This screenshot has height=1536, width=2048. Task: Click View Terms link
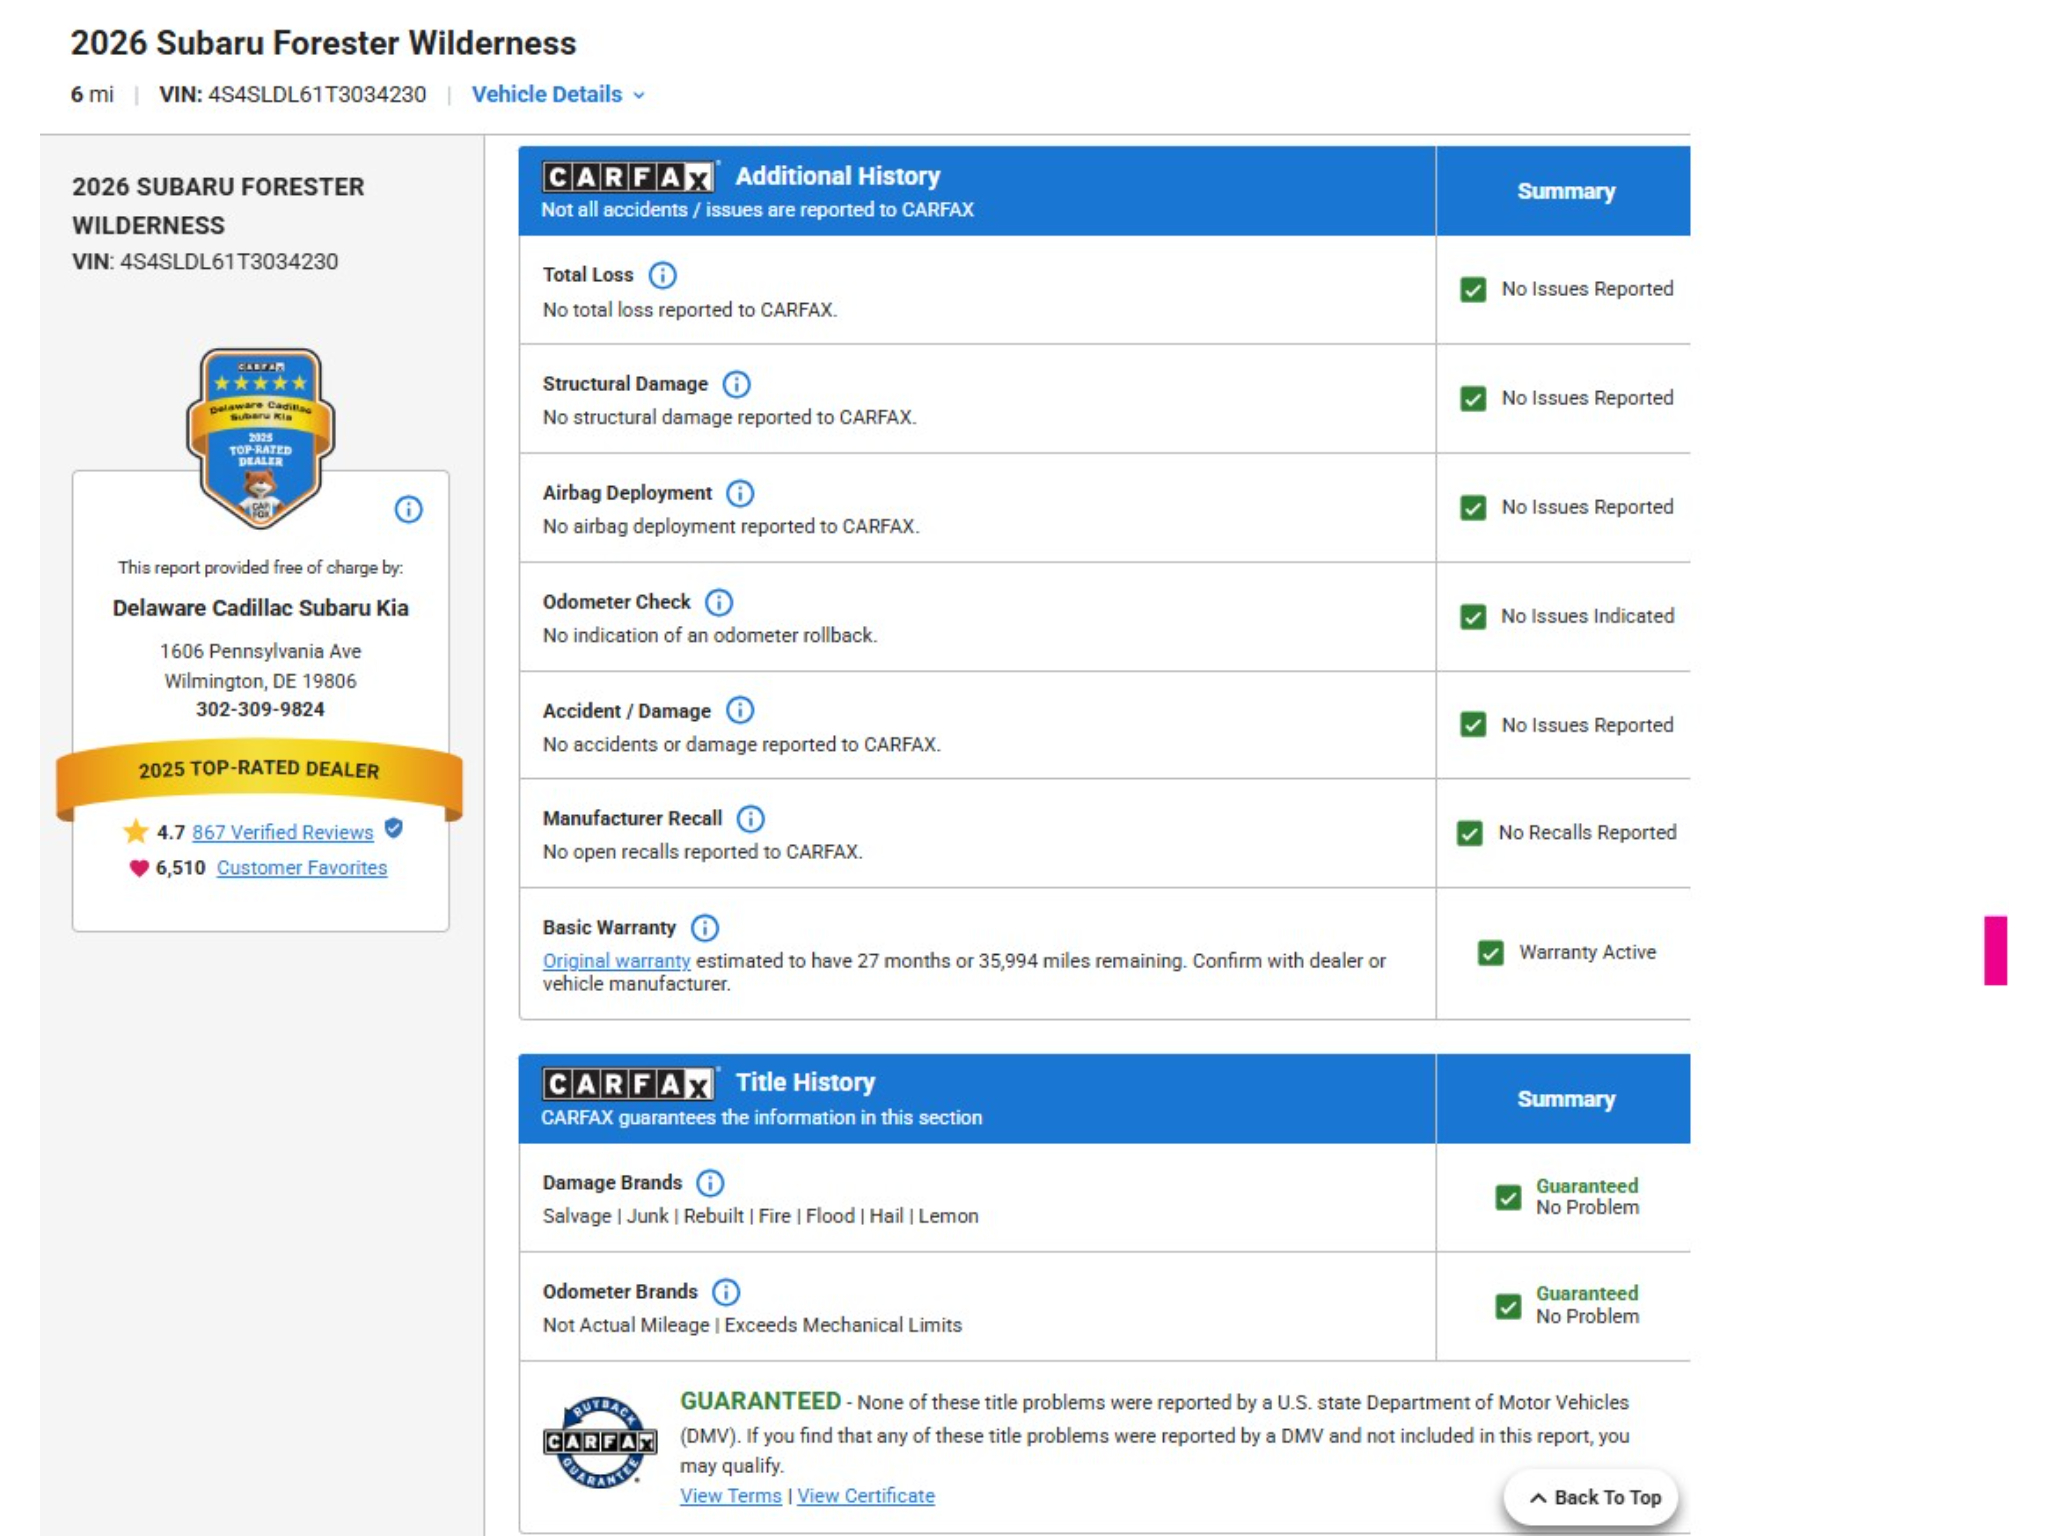coord(731,1496)
